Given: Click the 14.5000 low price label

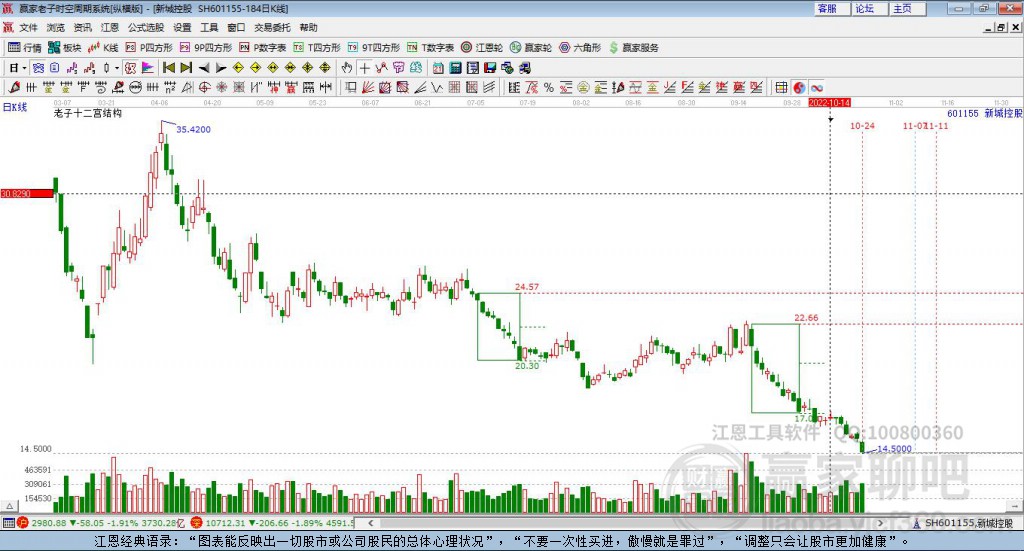Looking at the screenshot, I should point(894,449).
